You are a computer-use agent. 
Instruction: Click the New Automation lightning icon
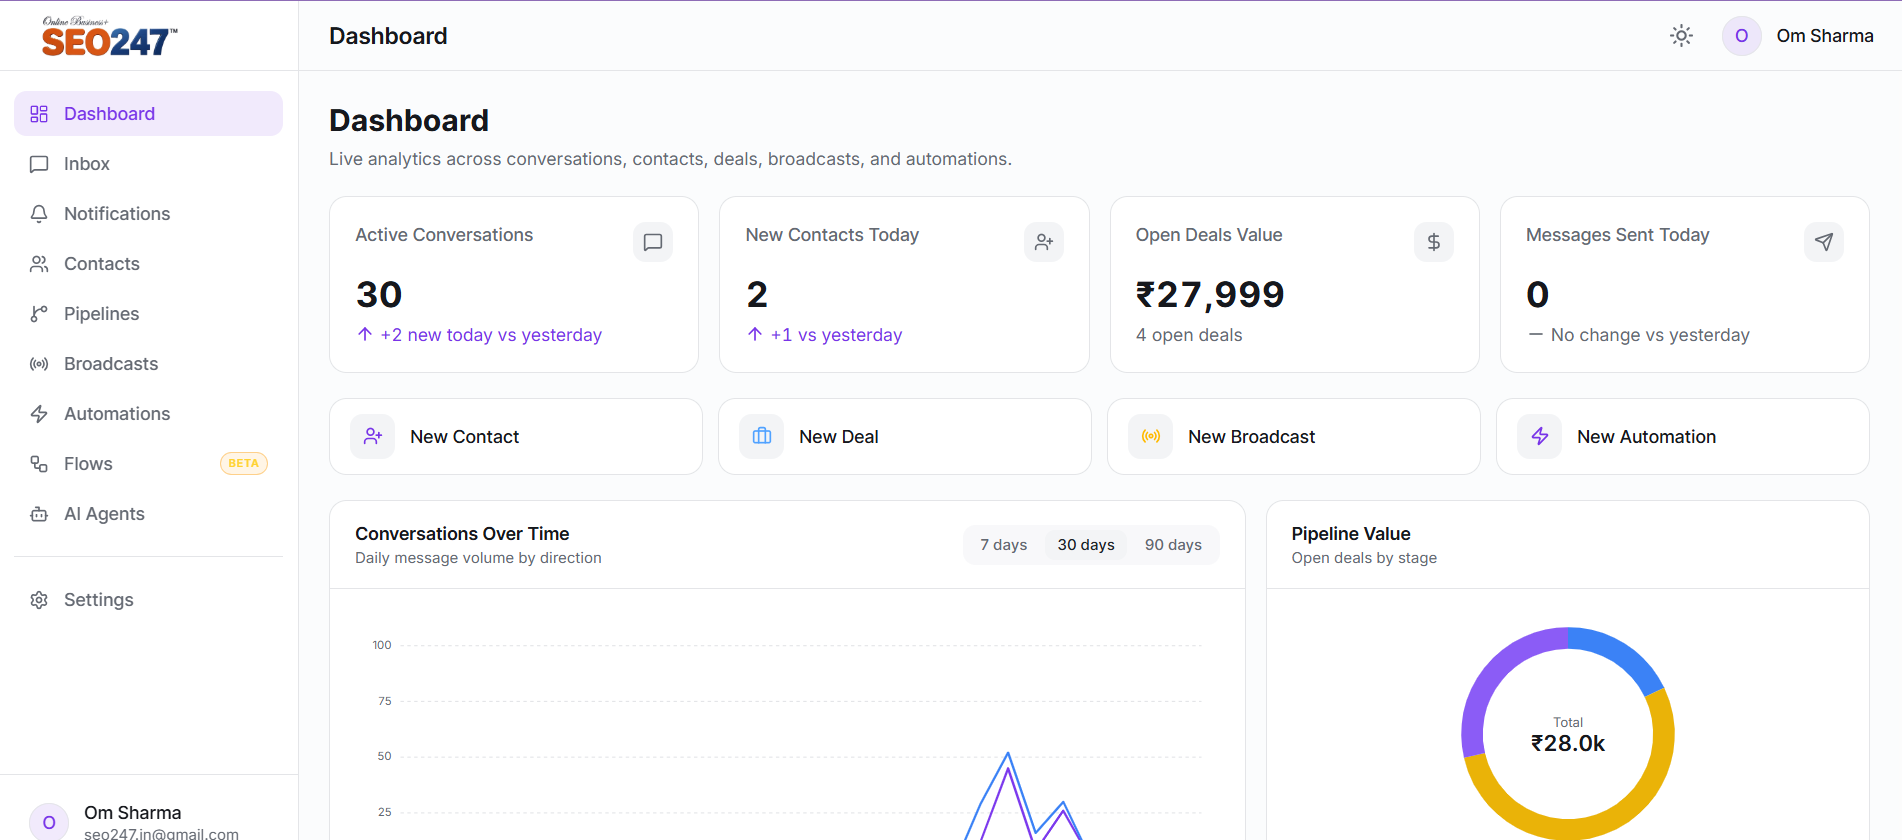coord(1540,437)
